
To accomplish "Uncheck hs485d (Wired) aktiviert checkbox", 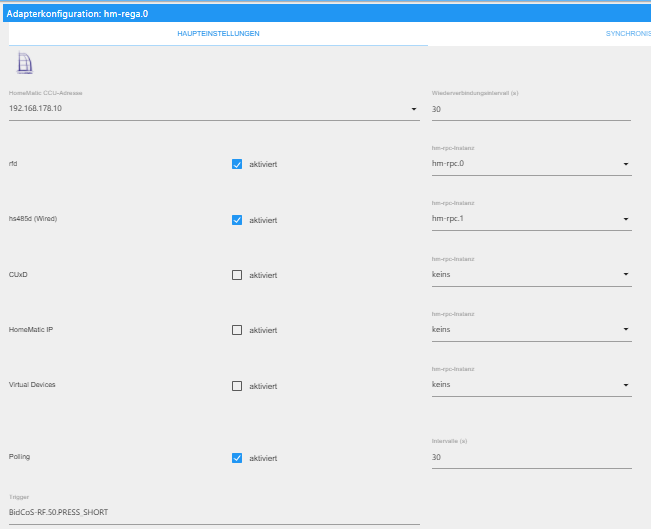I will pyautogui.click(x=237, y=220).
